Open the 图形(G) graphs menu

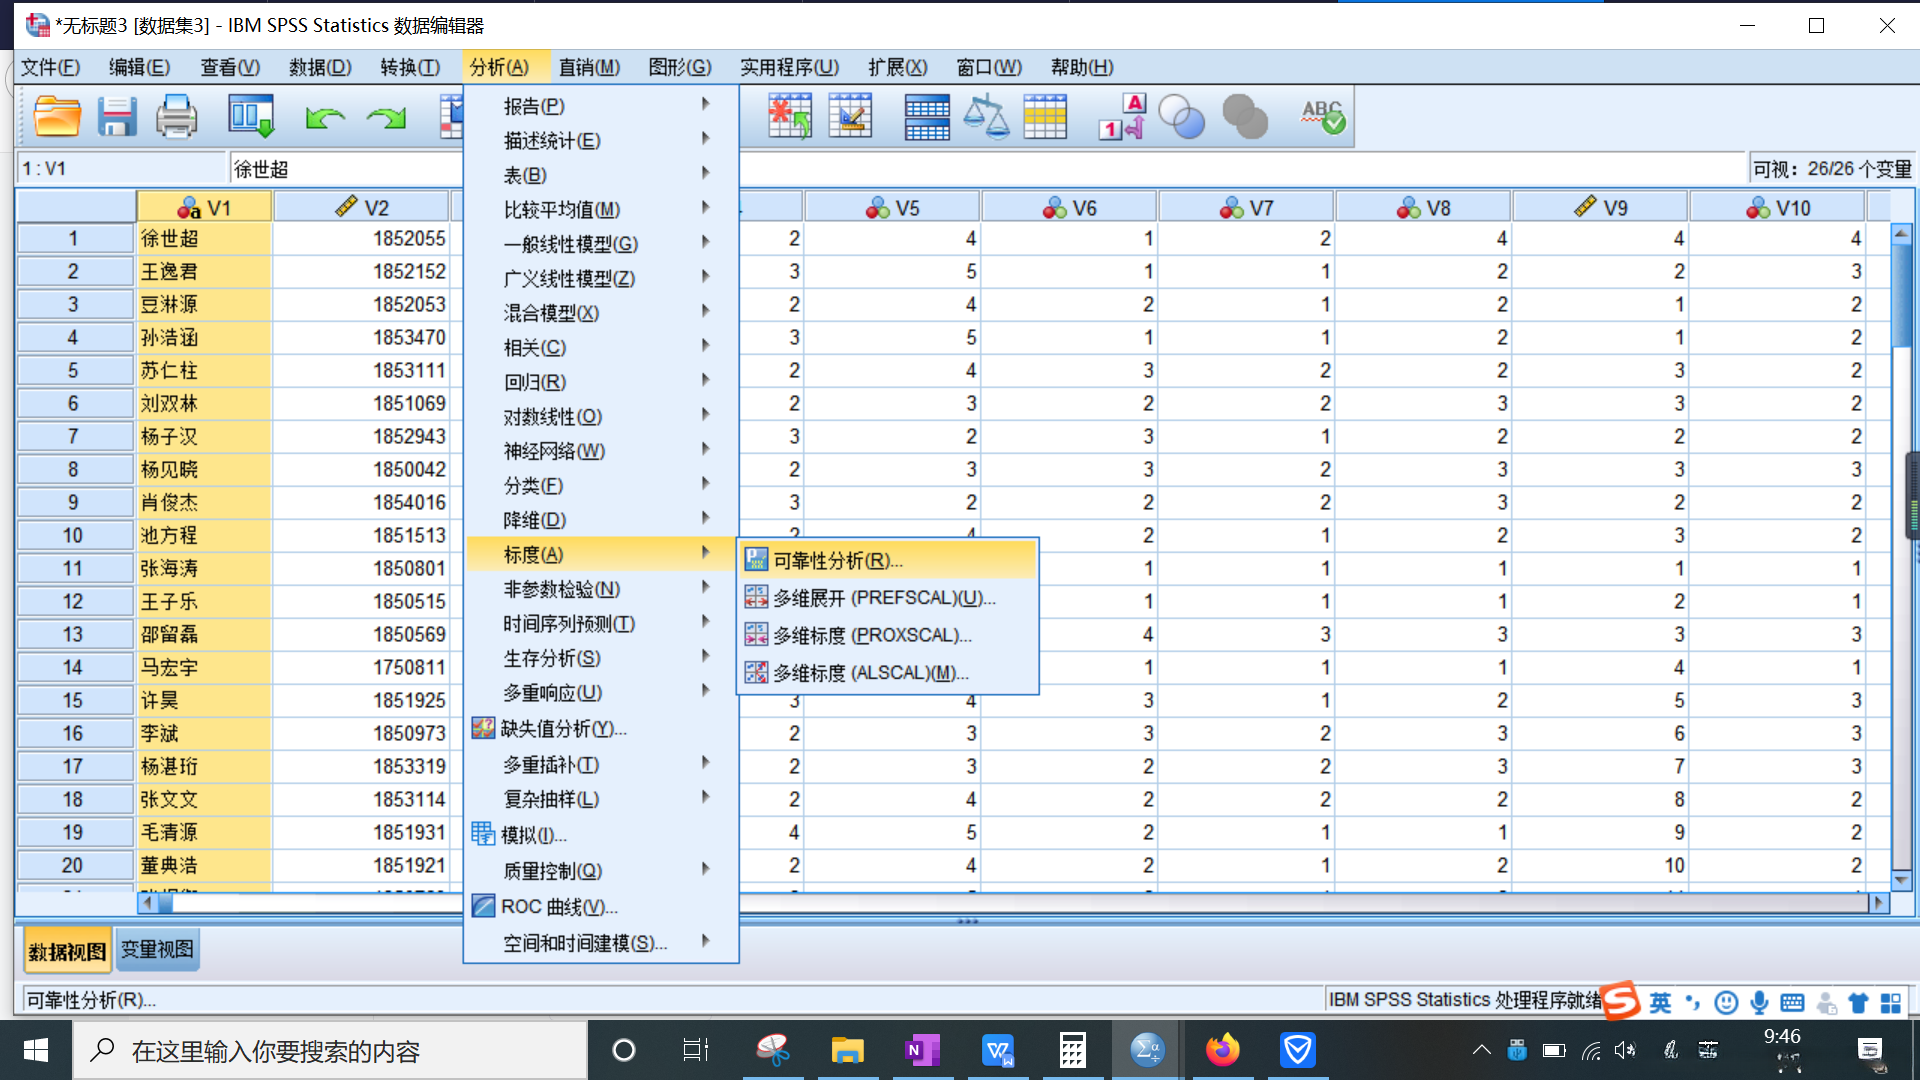coord(679,67)
